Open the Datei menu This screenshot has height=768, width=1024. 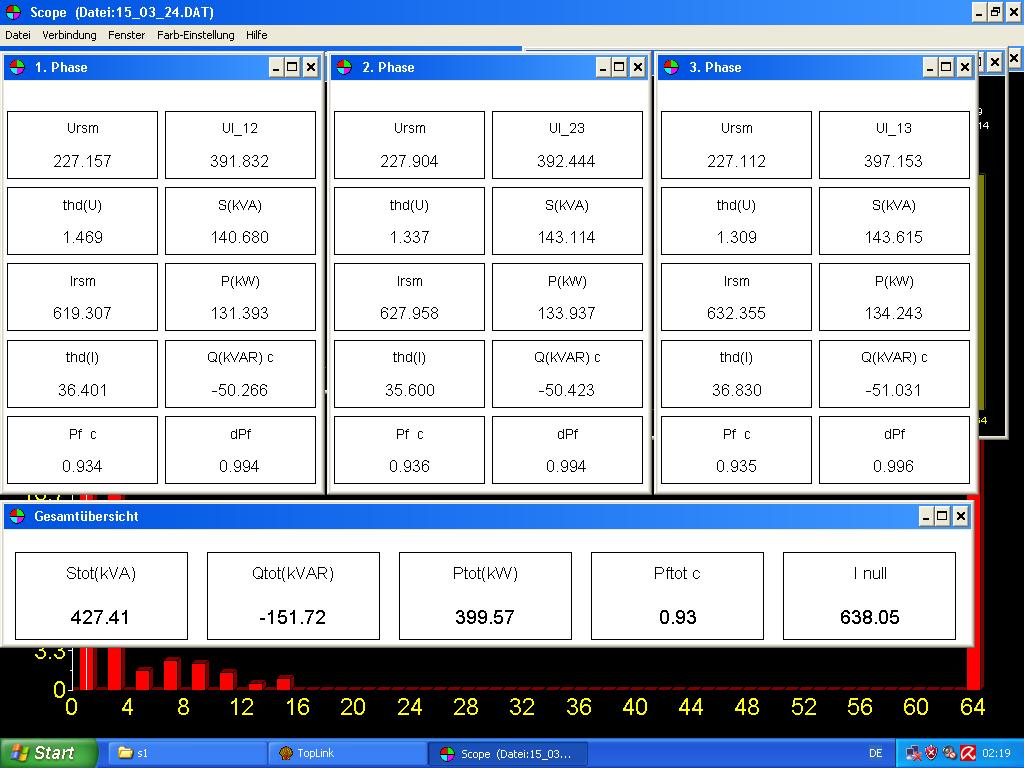[x=18, y=35]
